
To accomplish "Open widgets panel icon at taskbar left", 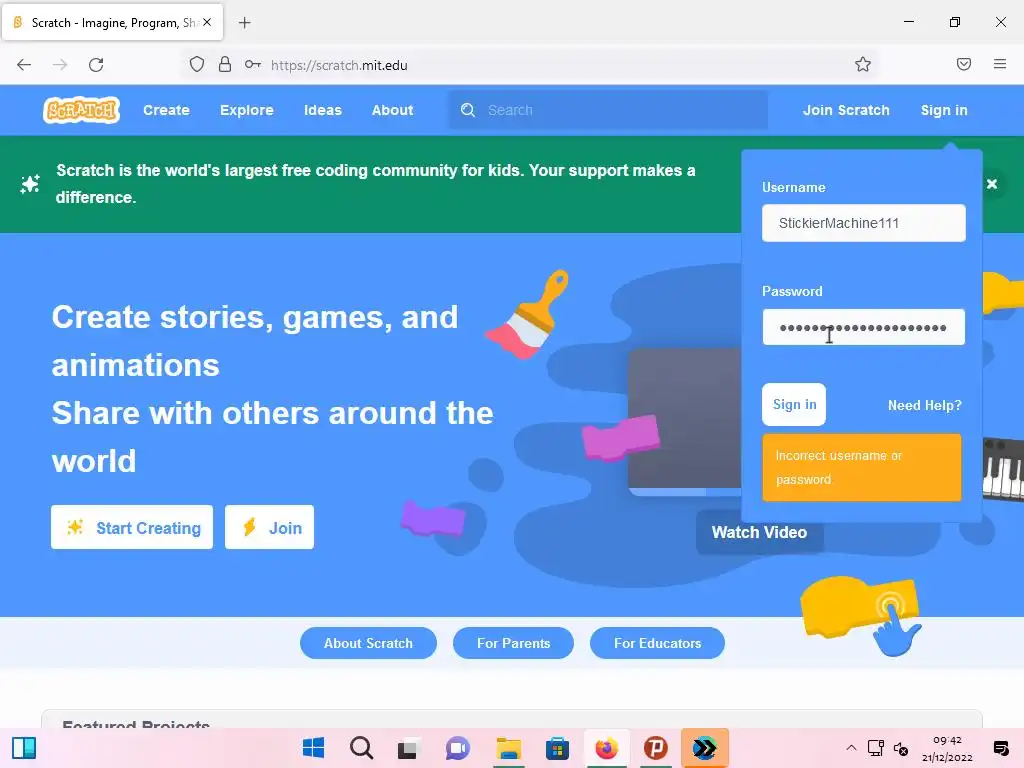I will point(24,748).
